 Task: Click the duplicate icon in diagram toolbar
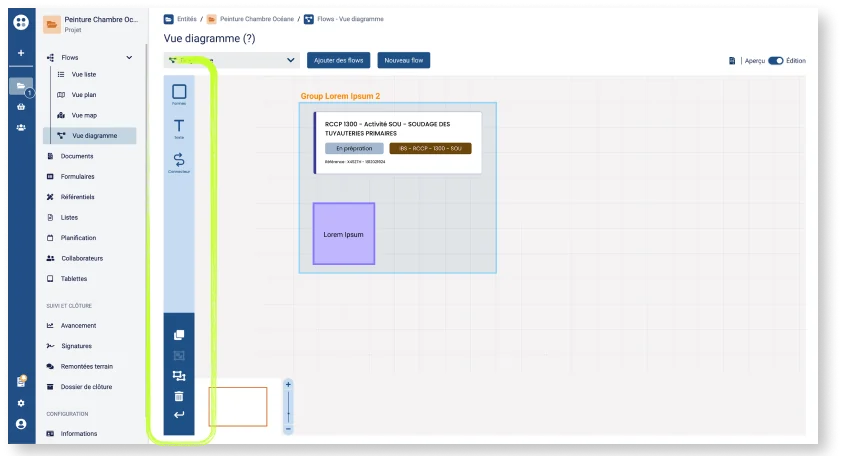[x=179, y=335]
